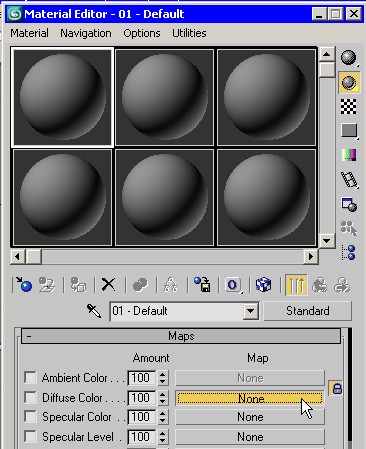Open the Material menu
The image size is (366, 449).
click(x=29, y=33)
